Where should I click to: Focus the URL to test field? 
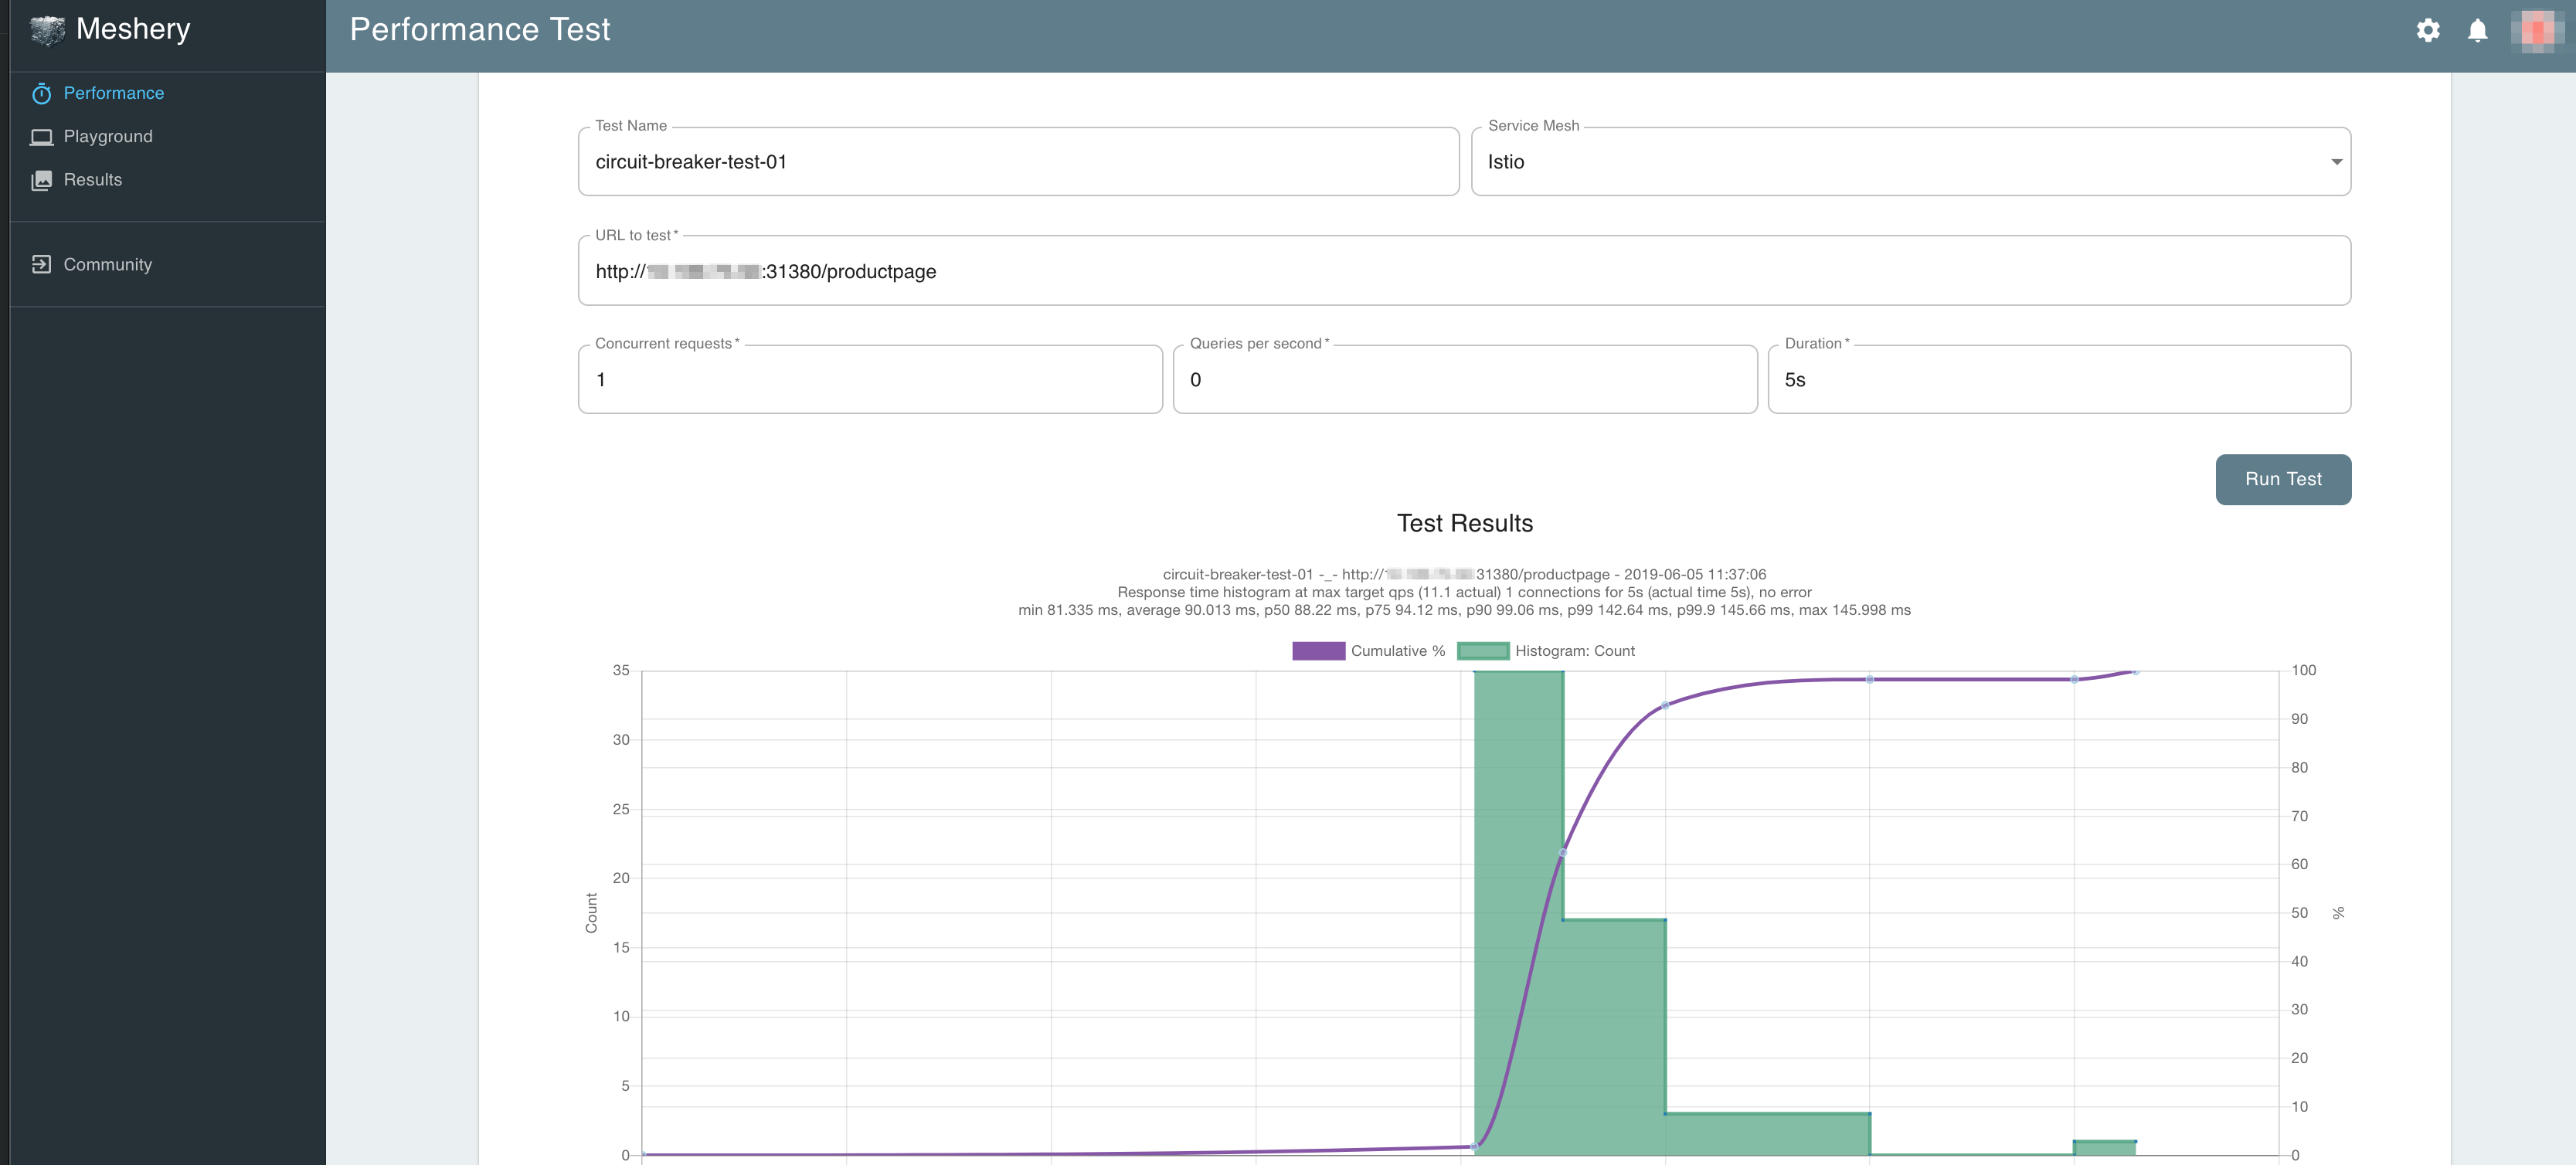[1464, 271]
